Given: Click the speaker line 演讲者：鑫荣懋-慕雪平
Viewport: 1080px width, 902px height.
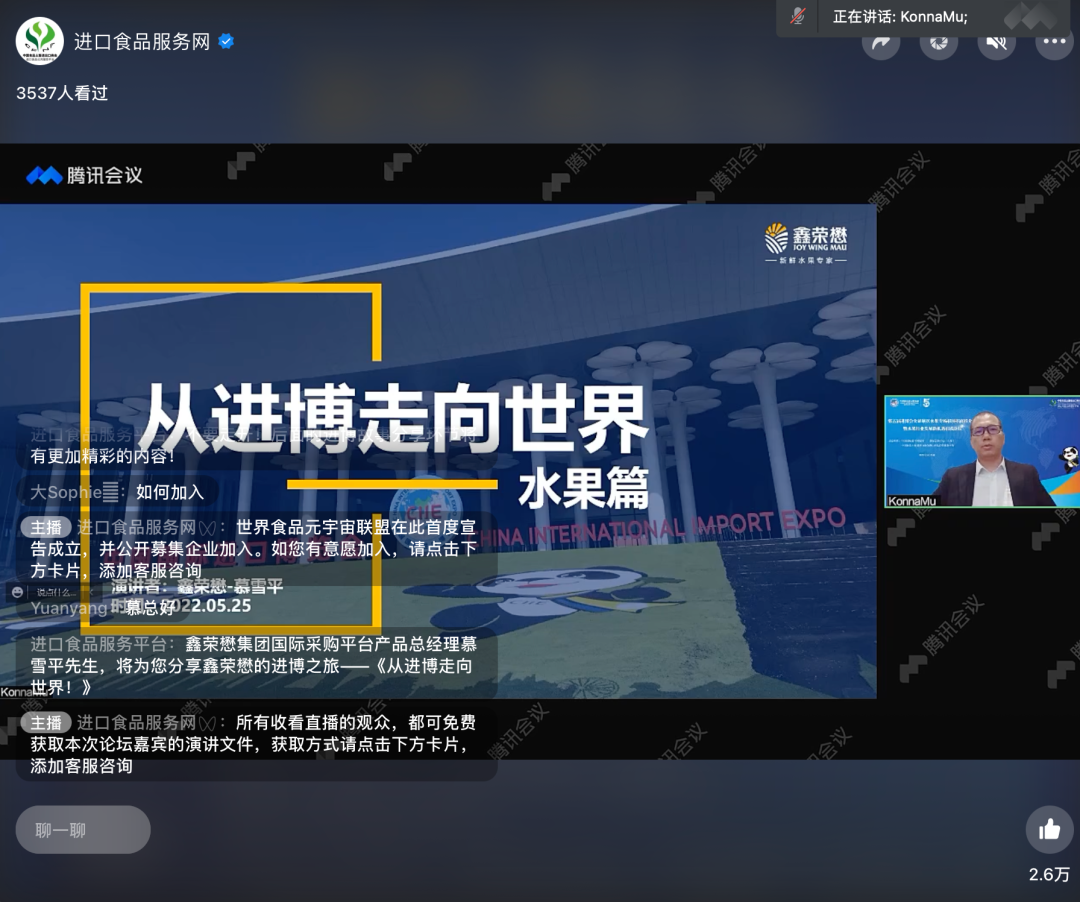Looking at the screenshot, I should (197, 586).
